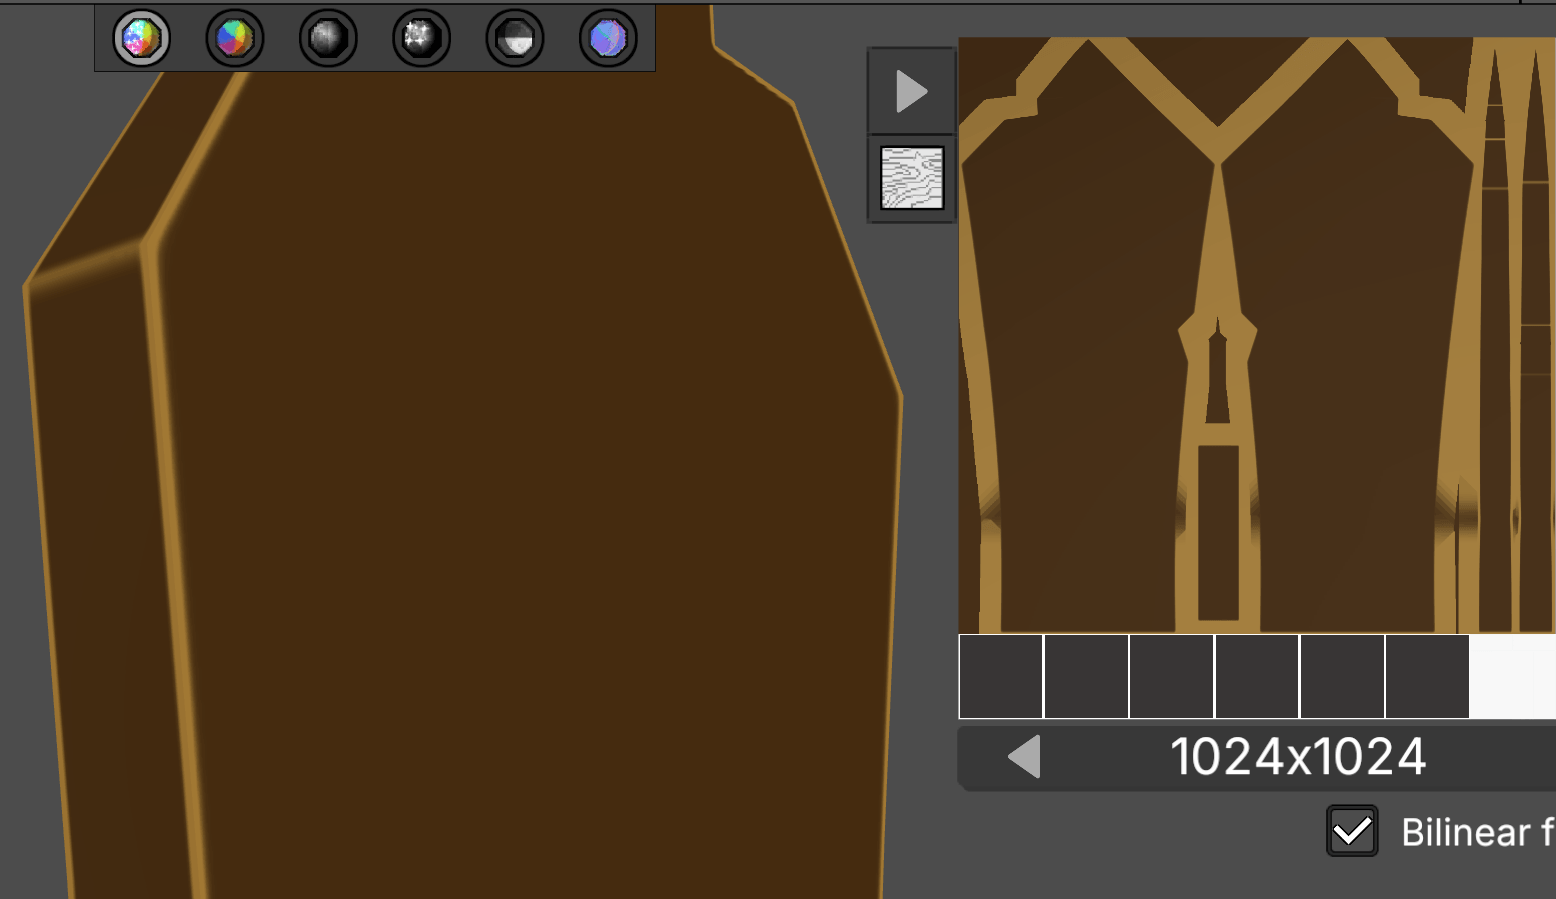
Task: Click the UV texture preview with tan lines
Action: [1257, 335]
